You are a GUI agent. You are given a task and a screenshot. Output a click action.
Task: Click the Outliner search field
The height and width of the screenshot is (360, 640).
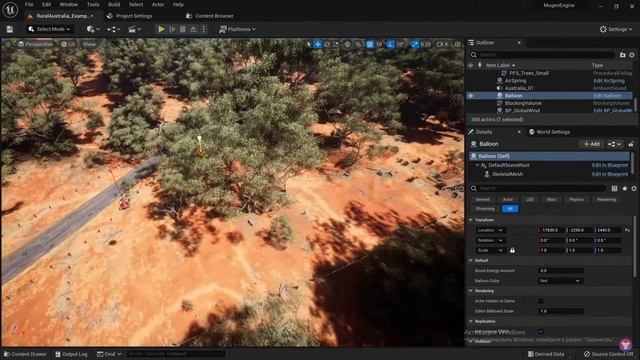point(543,55)
